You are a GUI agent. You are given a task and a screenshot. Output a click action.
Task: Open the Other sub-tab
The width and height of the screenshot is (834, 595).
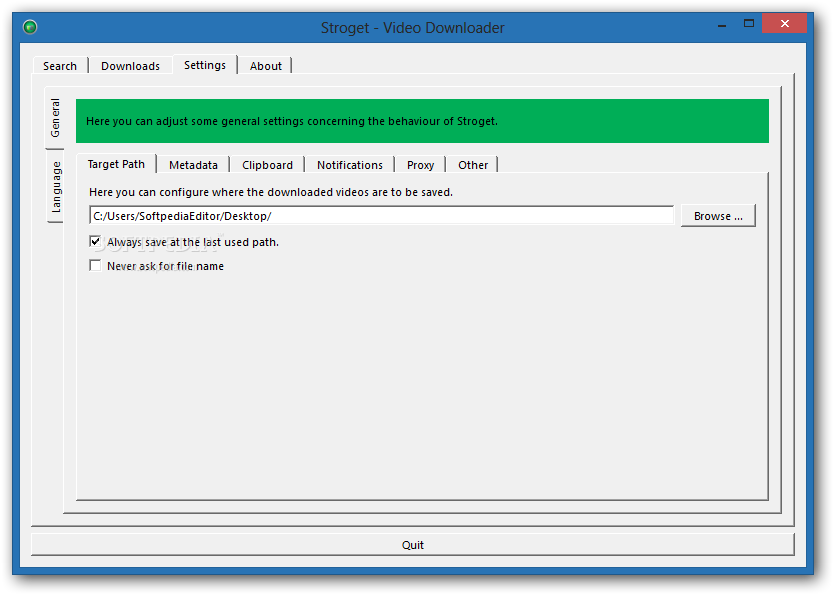473,165
